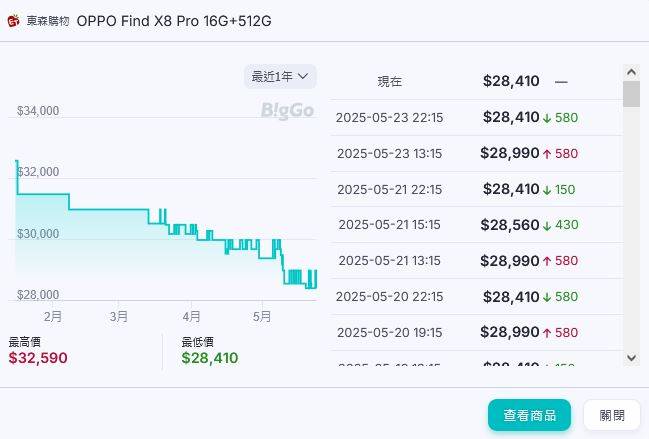The image size is (649, 439).
Task: Click the green down arrow 150 indicator
Action: pos(559,190)
